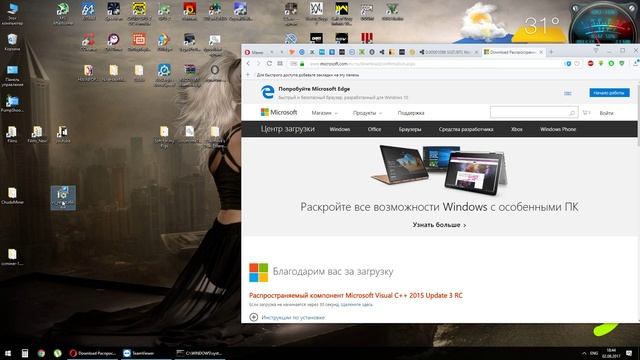Go back in the Opera browser
This screenshot has height=360, width=640.
[x=248, y=64]
